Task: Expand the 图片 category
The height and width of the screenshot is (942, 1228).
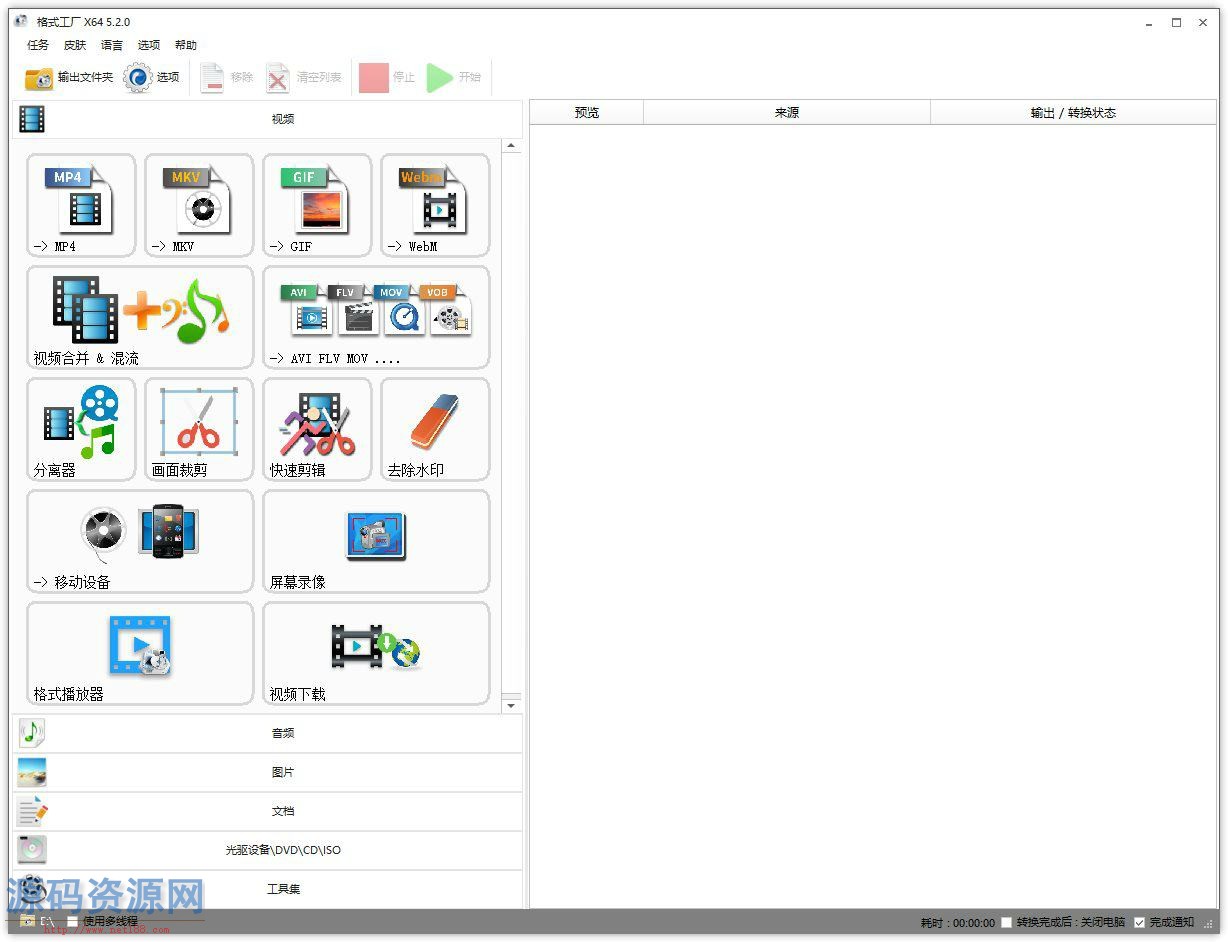Action: [x=267, y=772]
